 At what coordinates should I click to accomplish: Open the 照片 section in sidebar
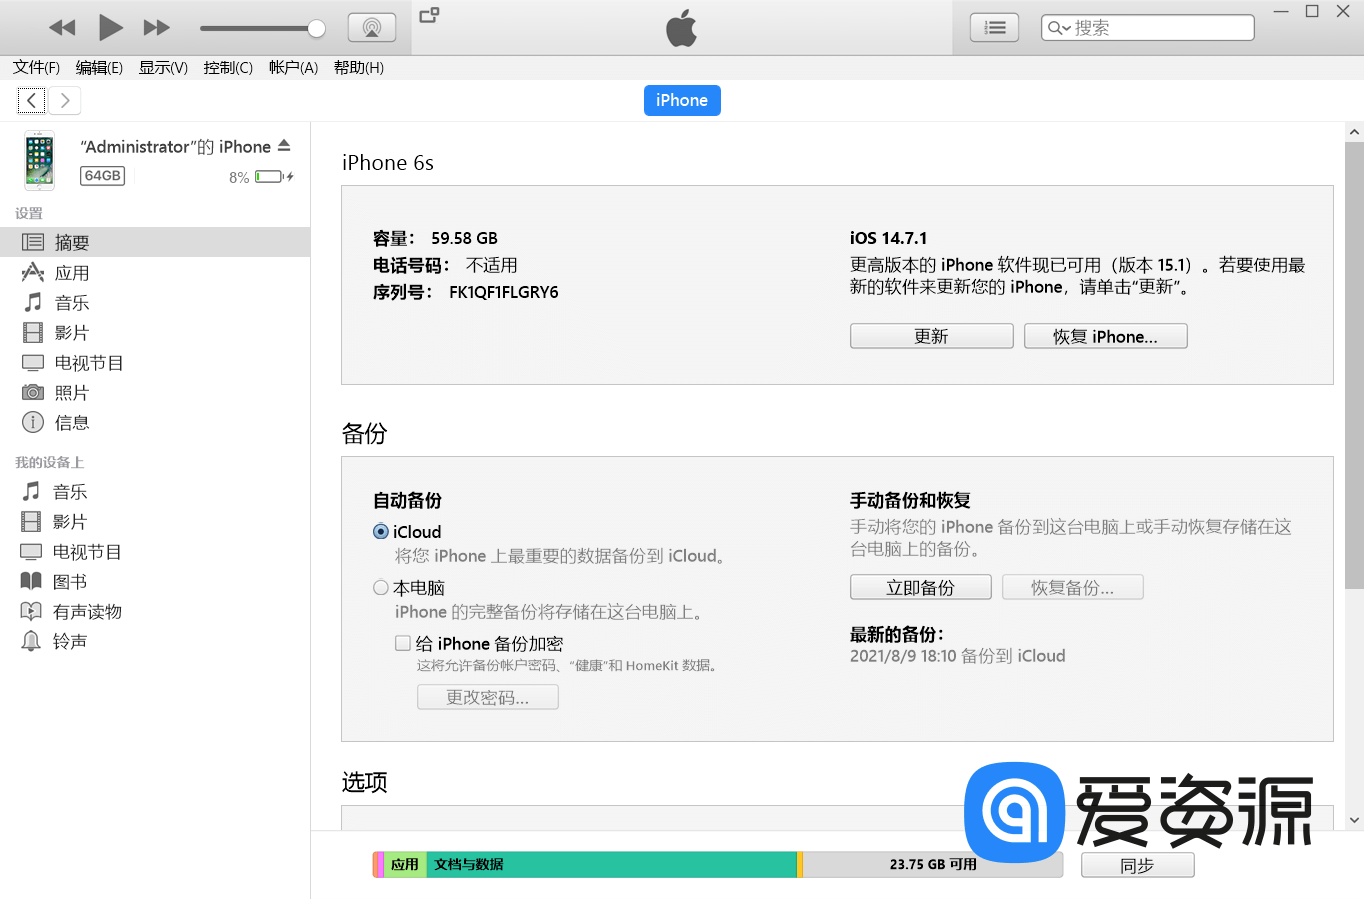(x=70, y=392)
